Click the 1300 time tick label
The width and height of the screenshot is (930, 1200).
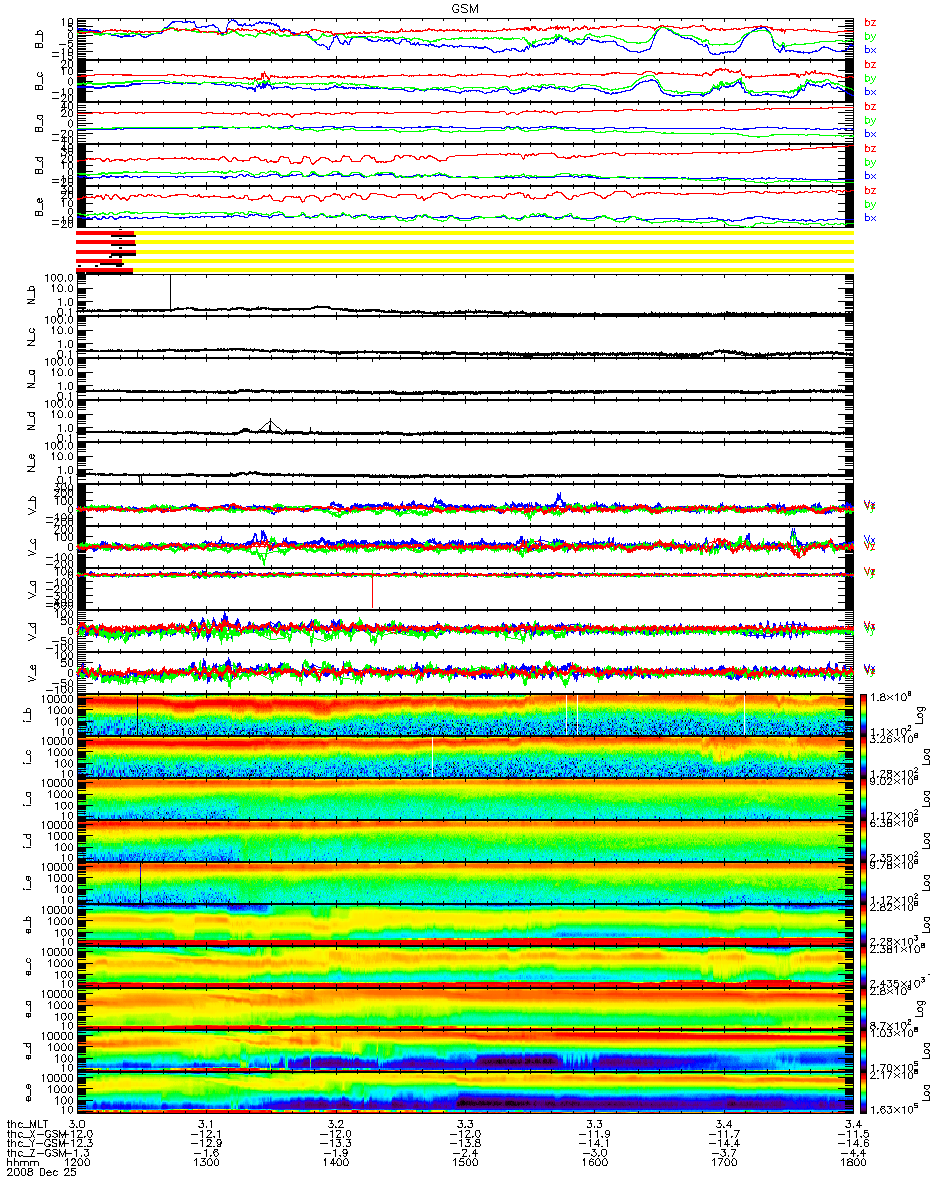click(207, 1163)
